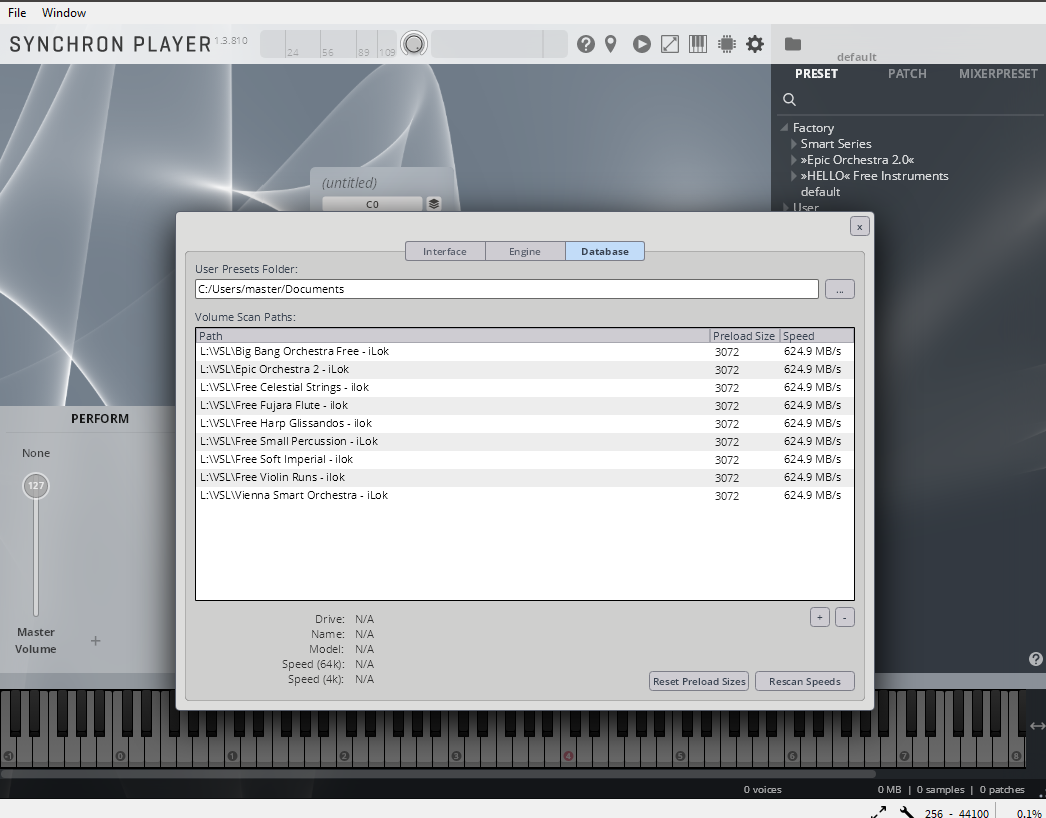Expand the HELLO Free Instruments folder
The image size is (1046, 818).
[794, 175]
